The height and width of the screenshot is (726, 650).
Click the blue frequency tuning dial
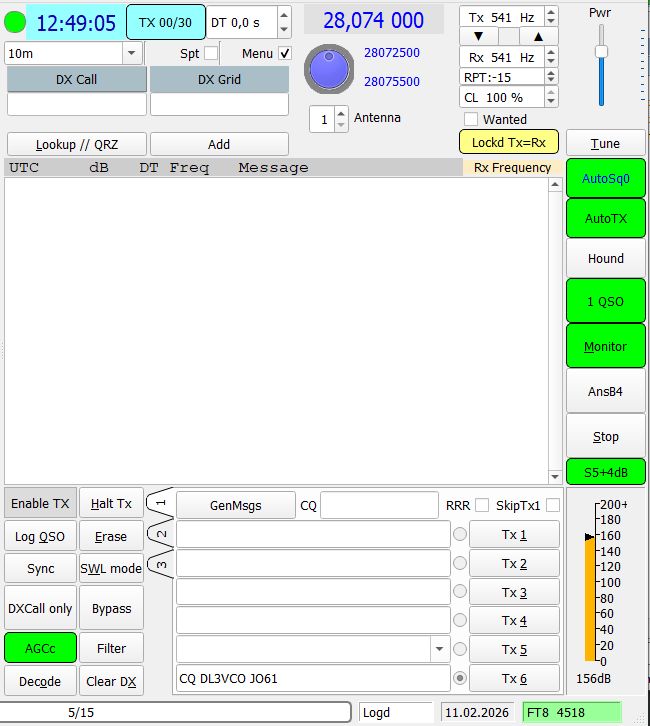click(325, 68)
